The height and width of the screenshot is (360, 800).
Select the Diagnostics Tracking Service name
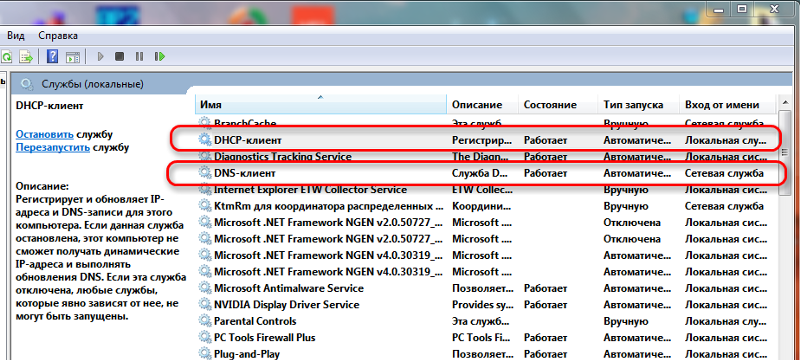coord(283,157)
